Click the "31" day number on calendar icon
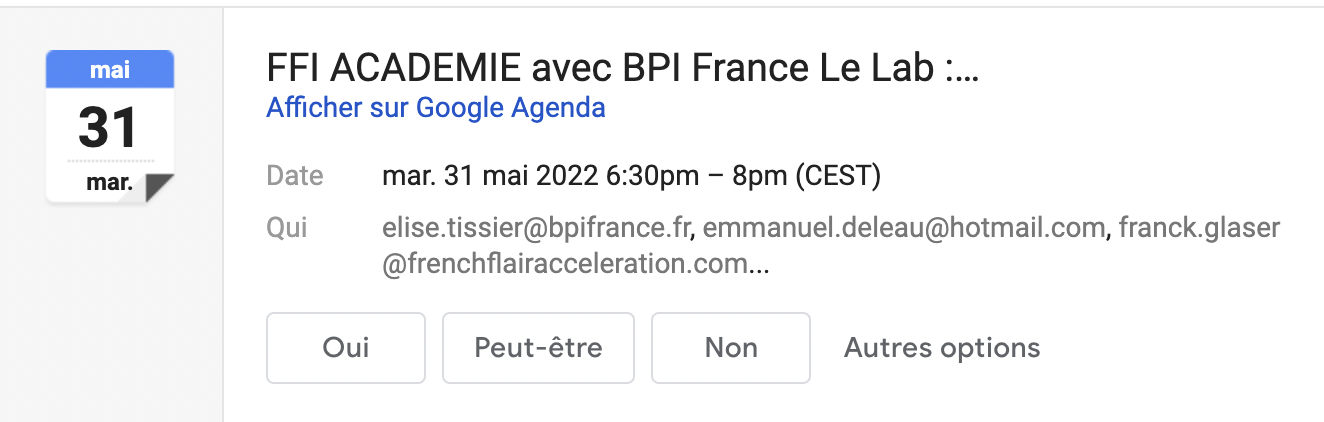The image size is (1324, 422). pyautogui.click(x=108, y=127)
